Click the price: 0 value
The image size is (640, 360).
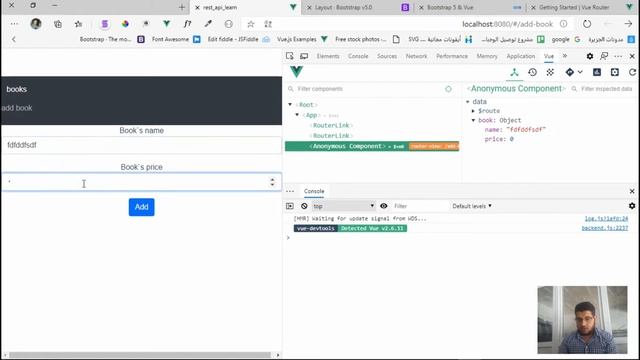pos(499,139)
